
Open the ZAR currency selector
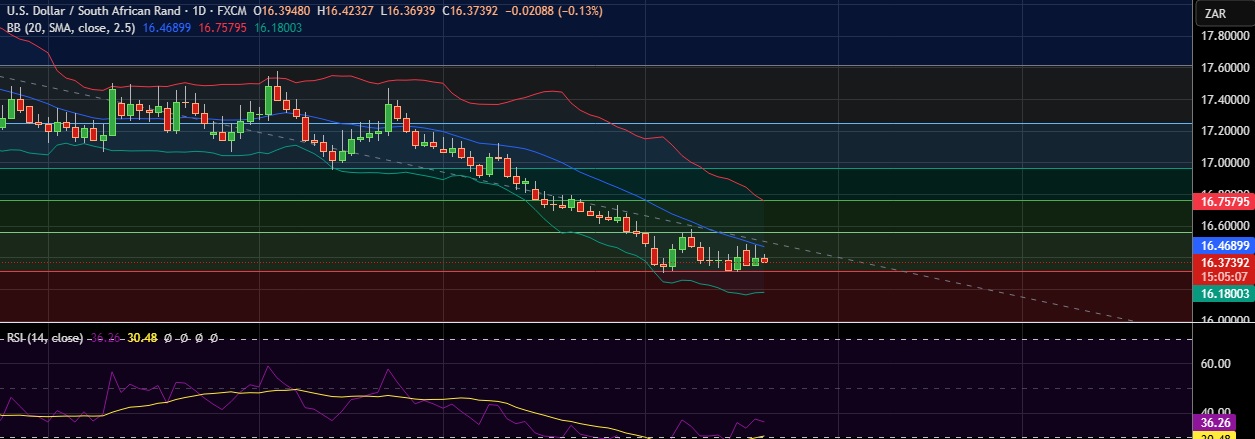[1216, 13]
